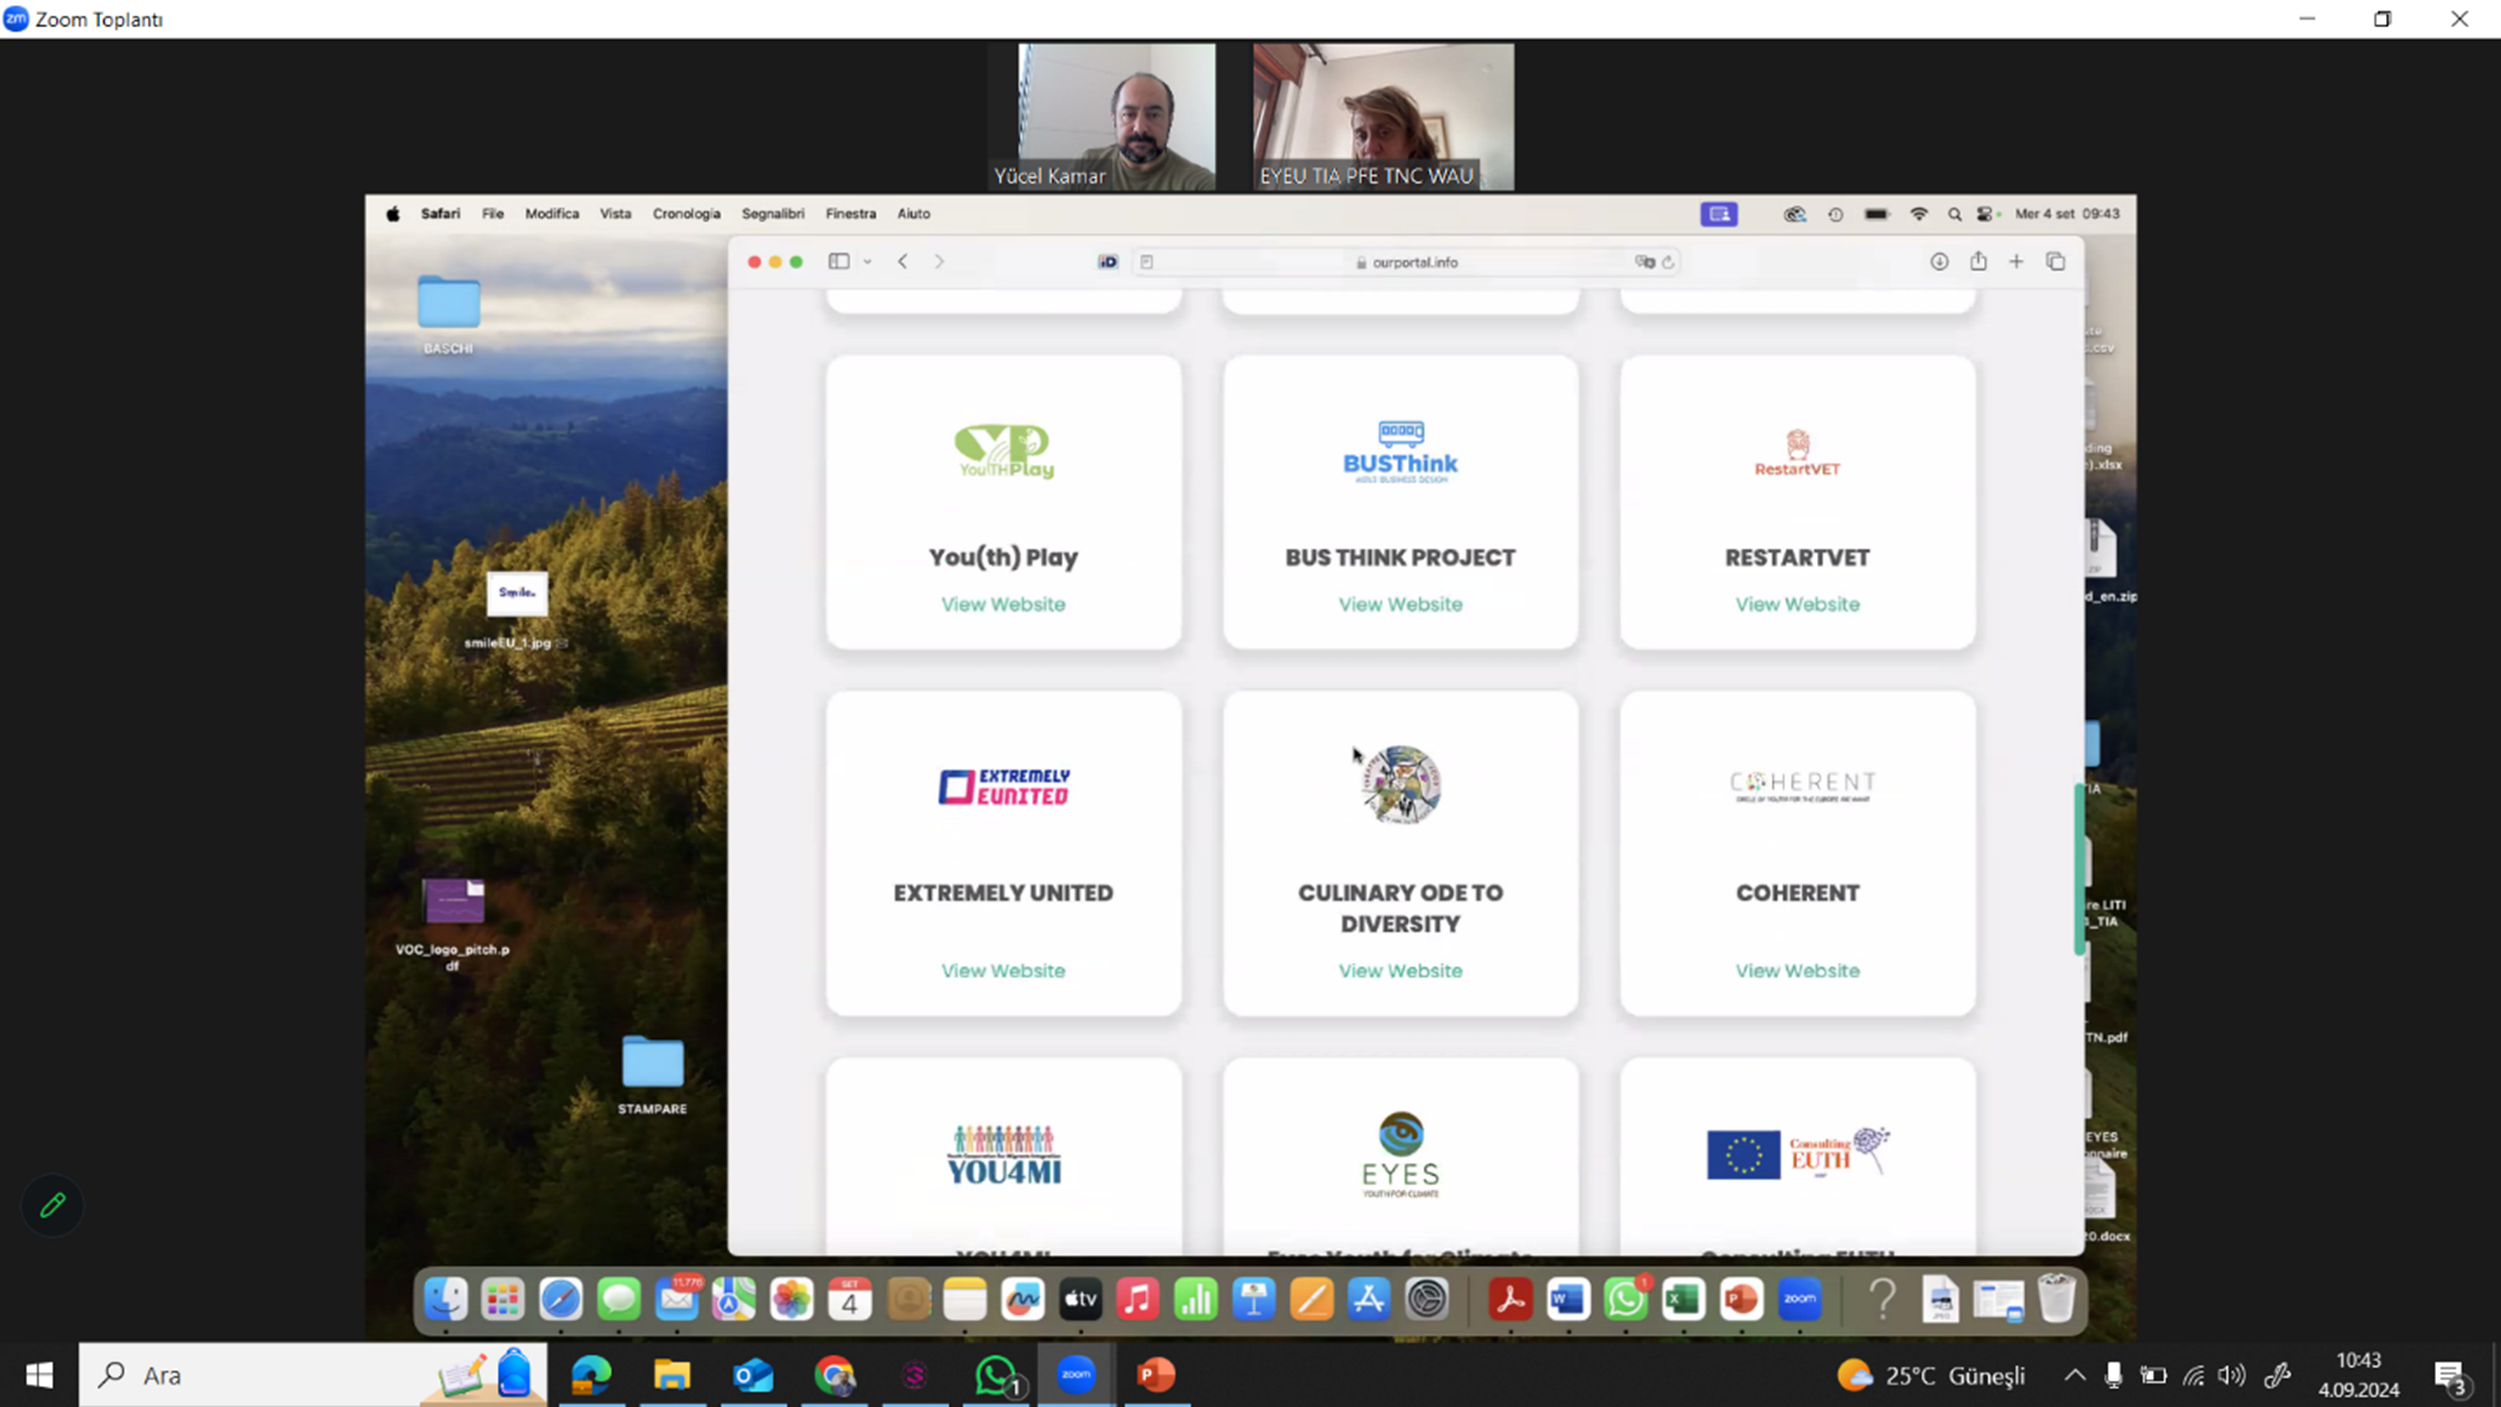The image size is (2501, 1407).
Task: Open Safari share menu
Action: point(1978,261)
